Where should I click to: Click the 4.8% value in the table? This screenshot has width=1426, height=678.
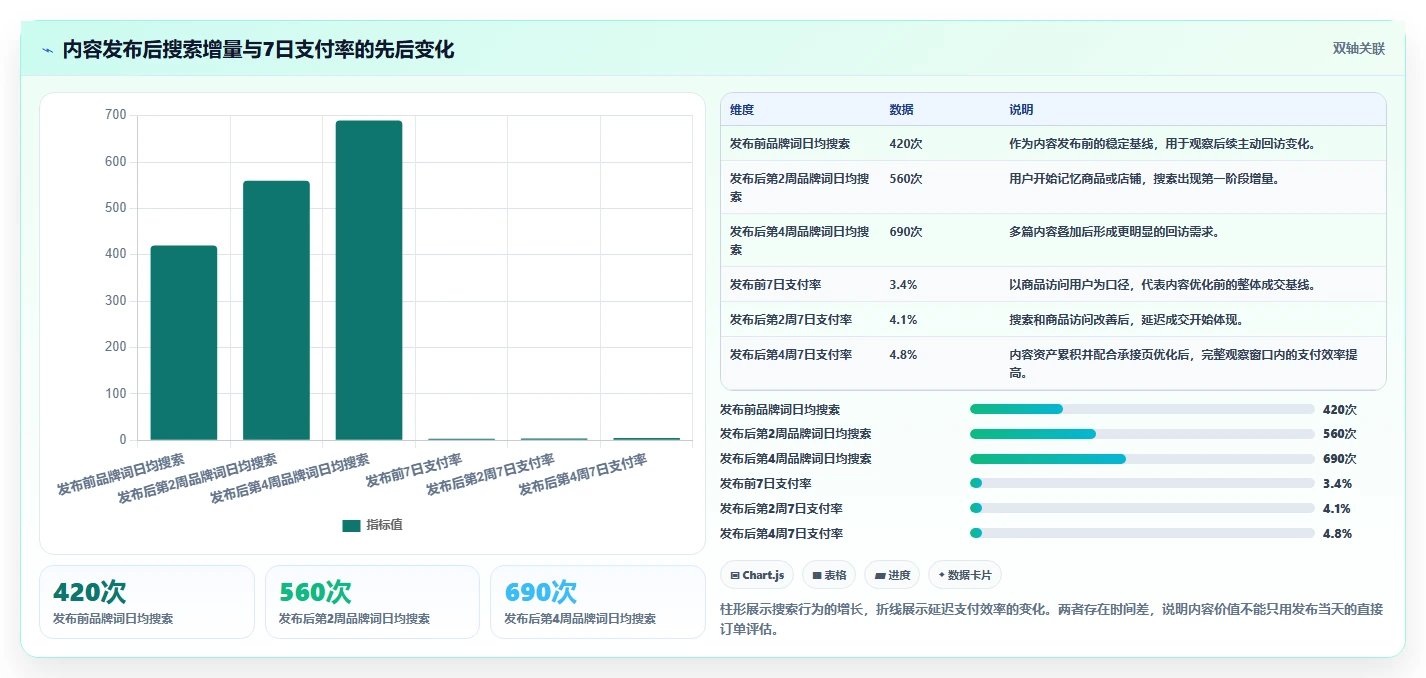tap(903, 355)
